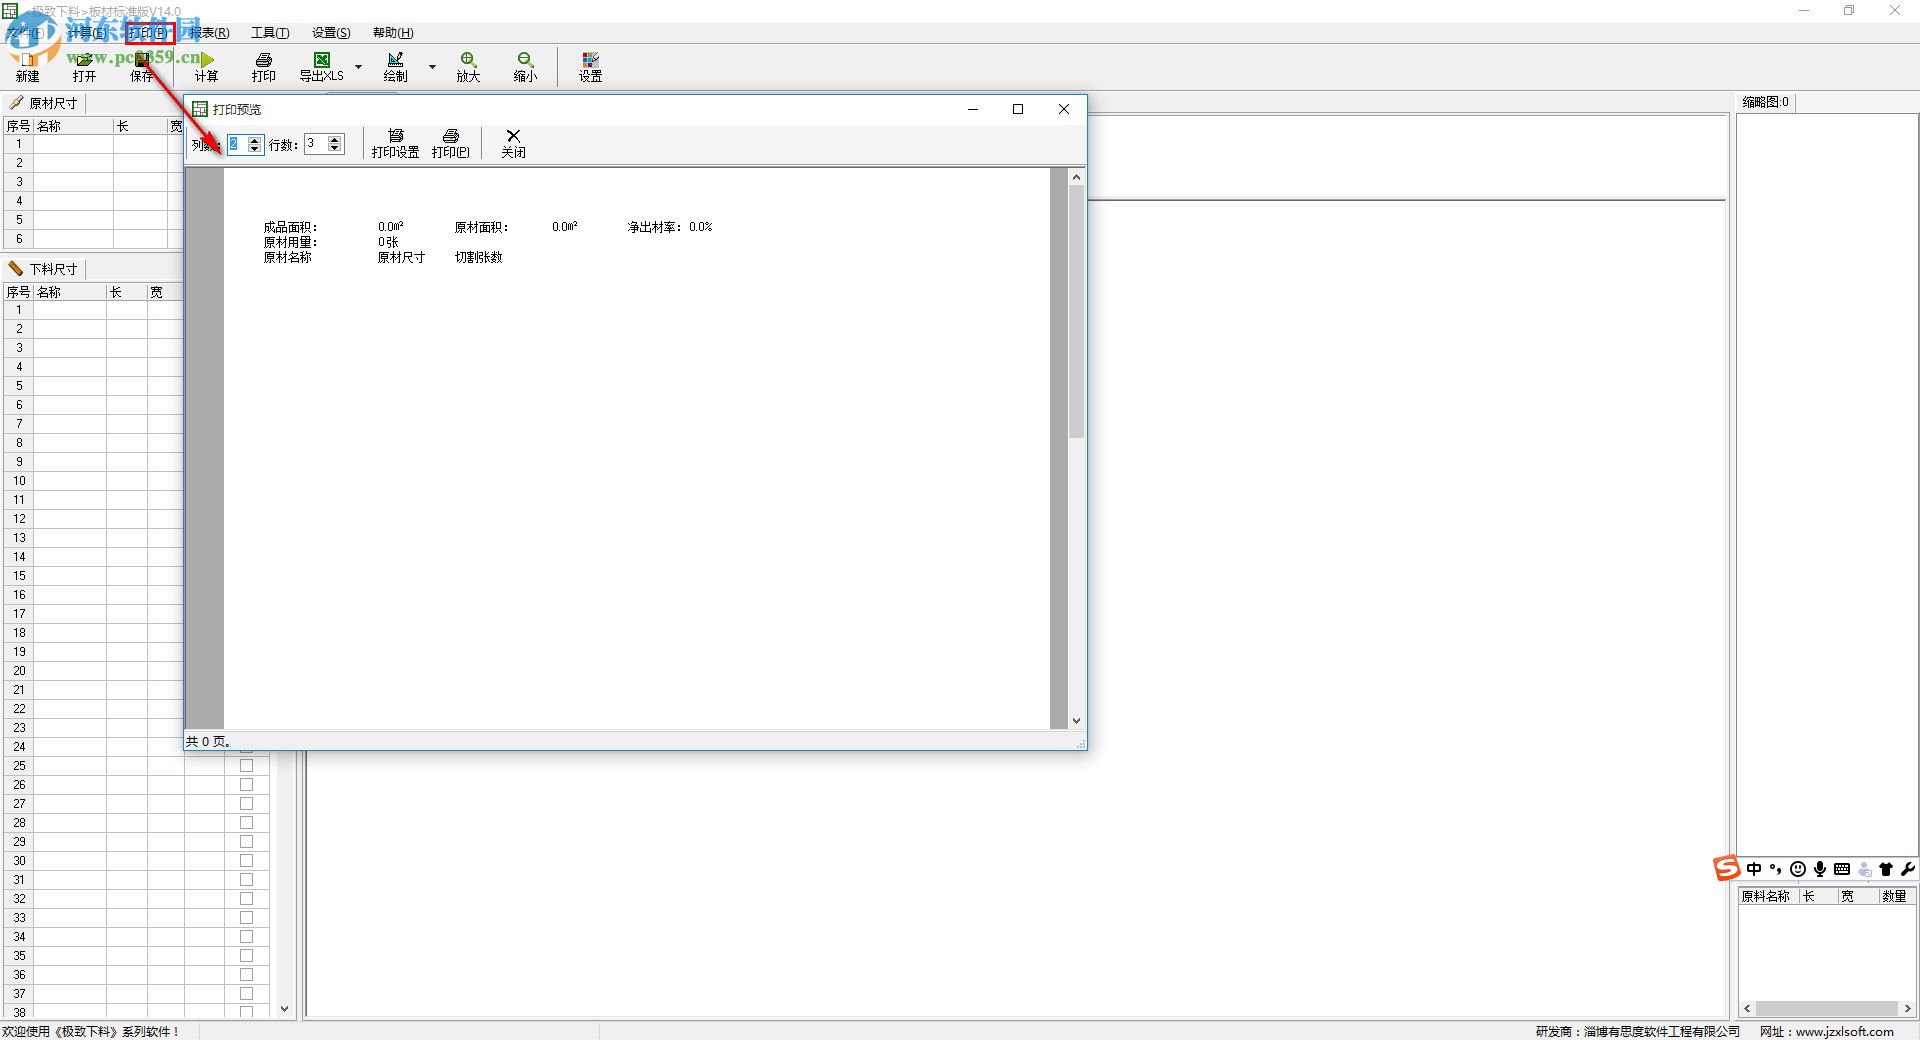Click the Sogou user account icon
The image size is (1920, 1040).
click(x=1865, y=869)
